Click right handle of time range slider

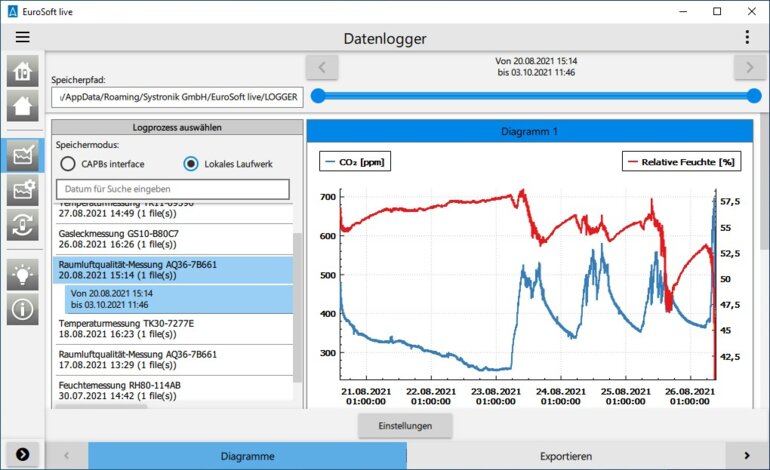754,96
